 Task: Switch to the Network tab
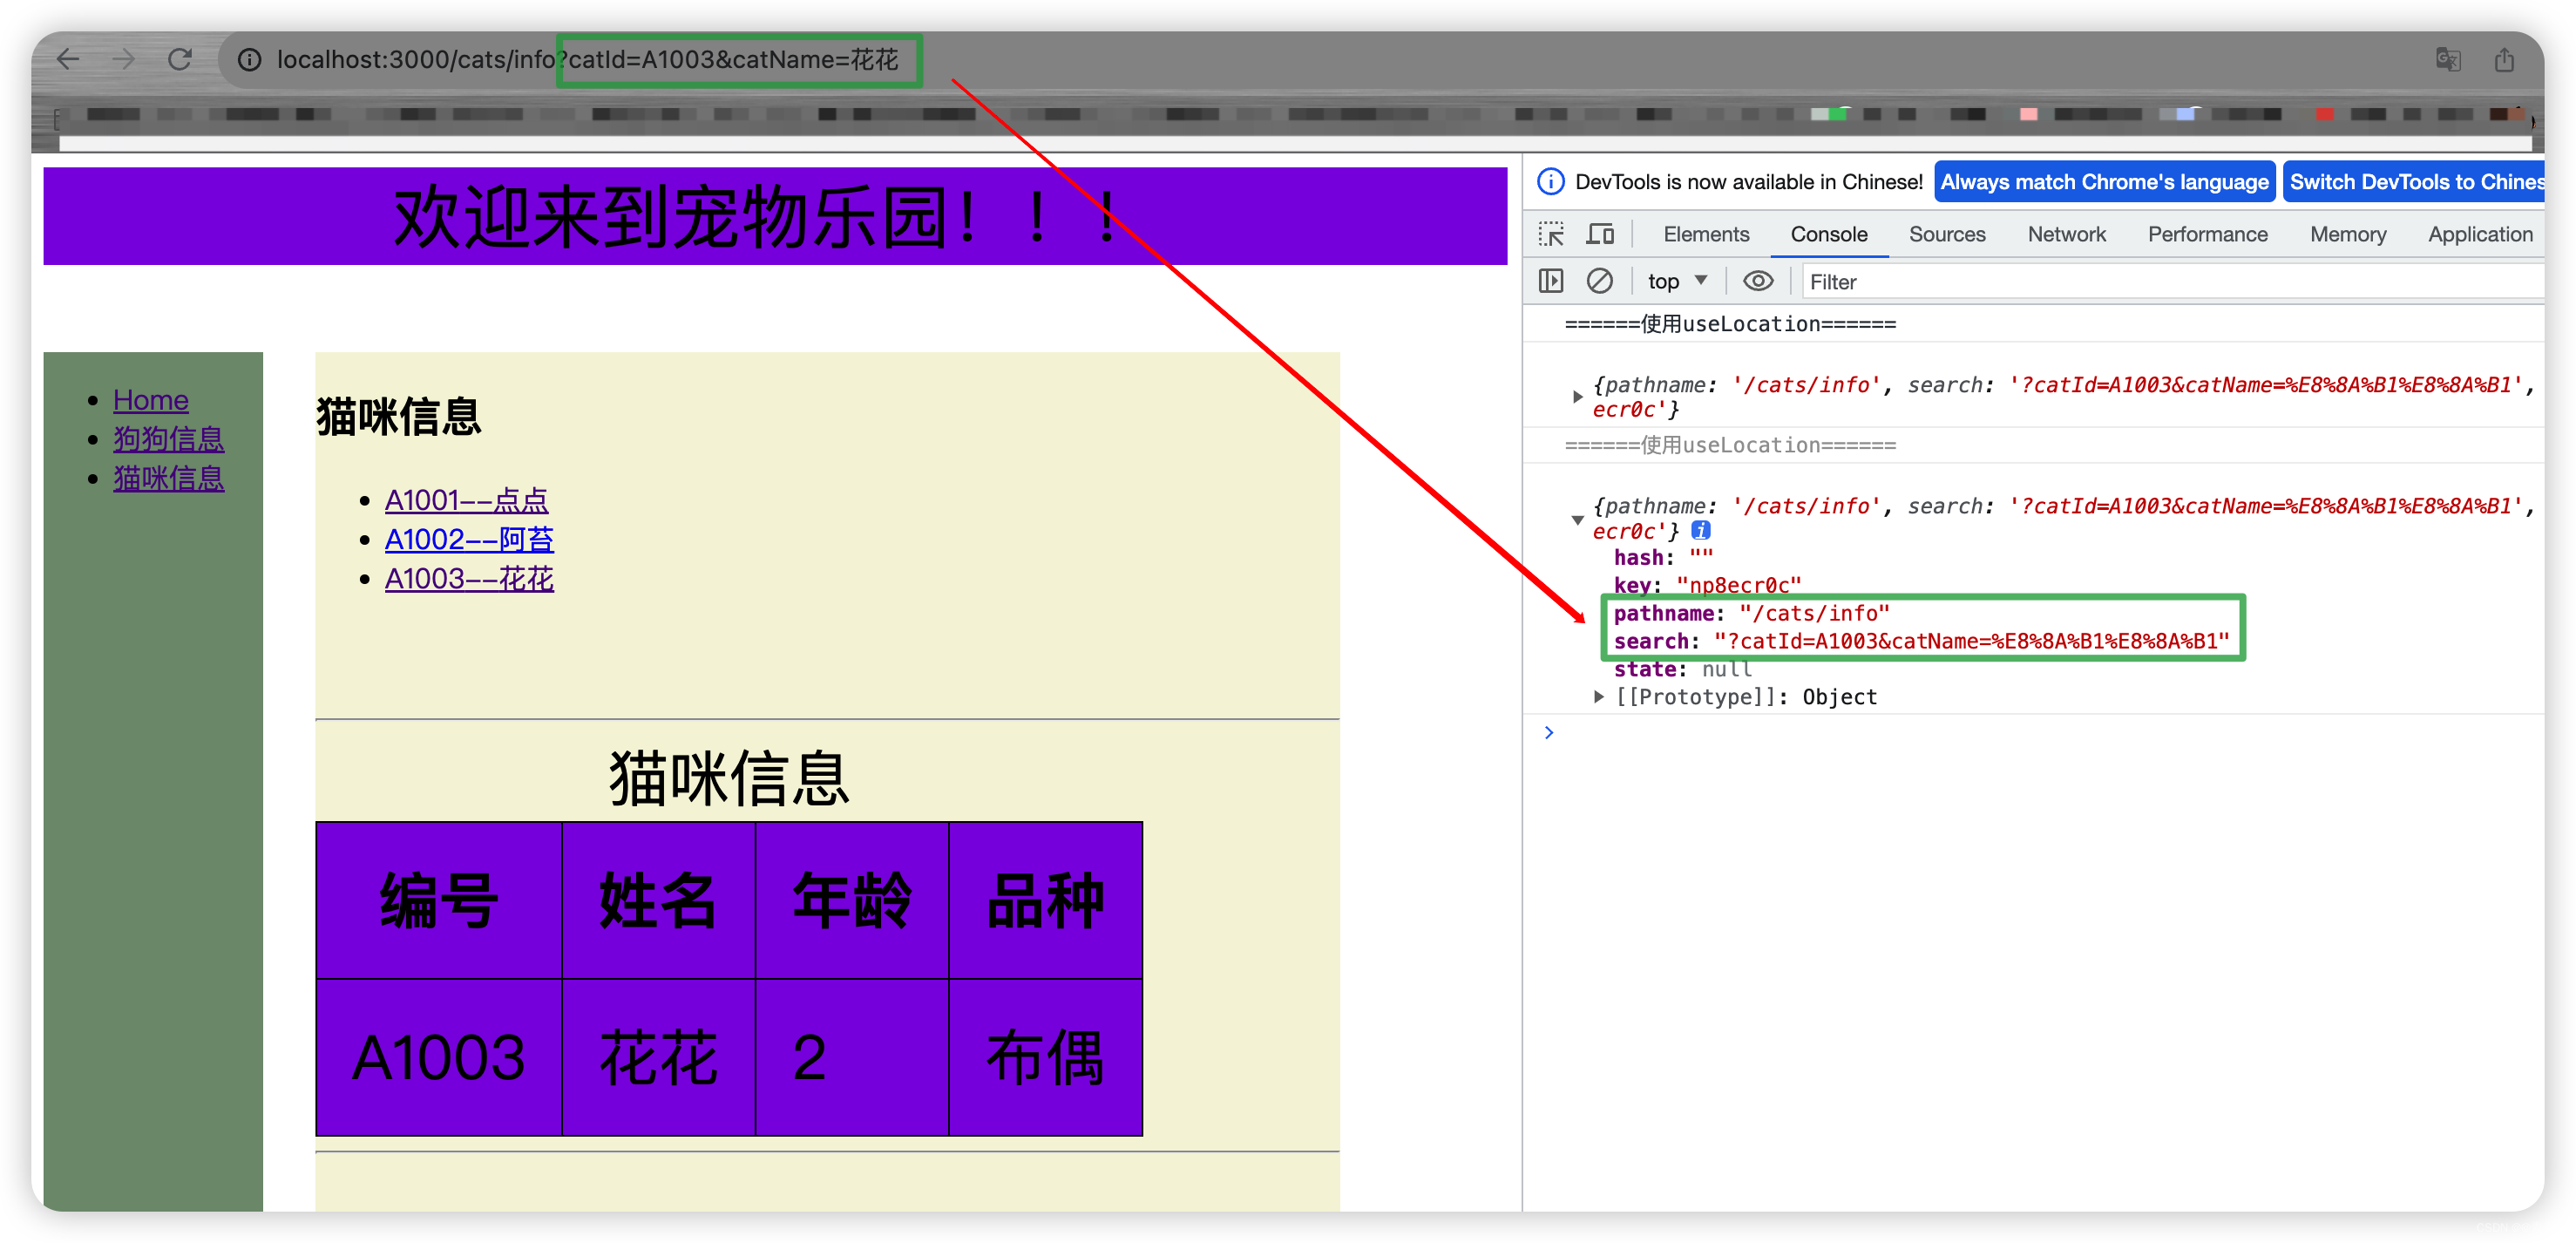coord(2066,234)
